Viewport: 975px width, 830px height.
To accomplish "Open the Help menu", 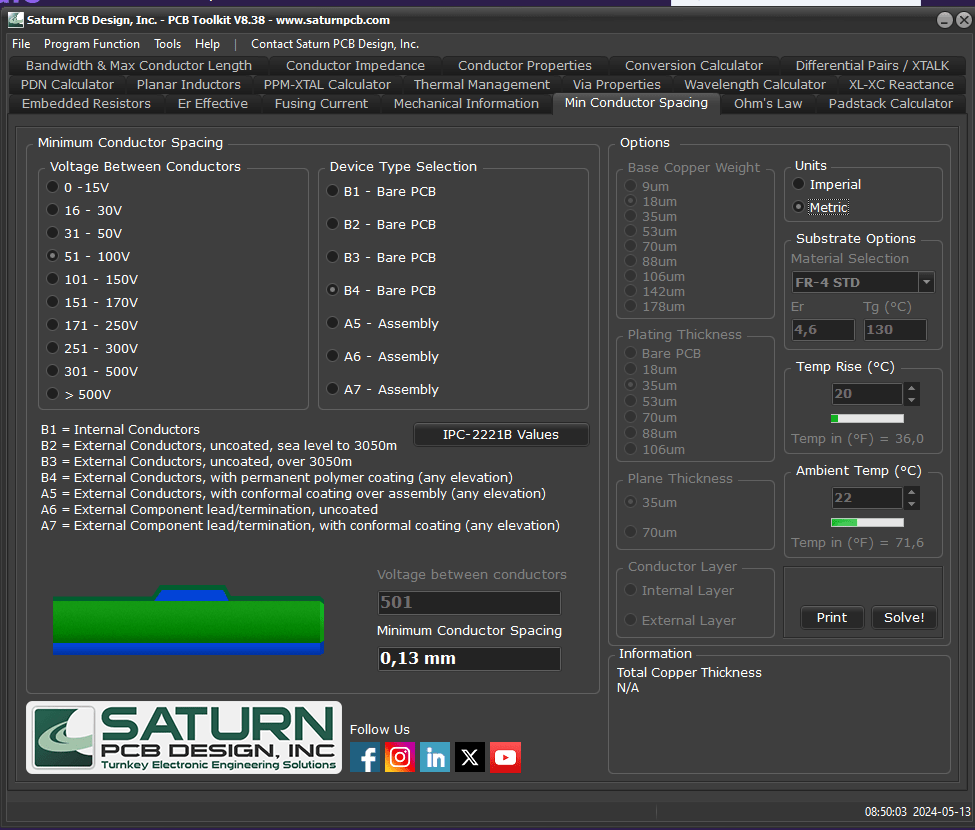I will [x=207, y=44].
